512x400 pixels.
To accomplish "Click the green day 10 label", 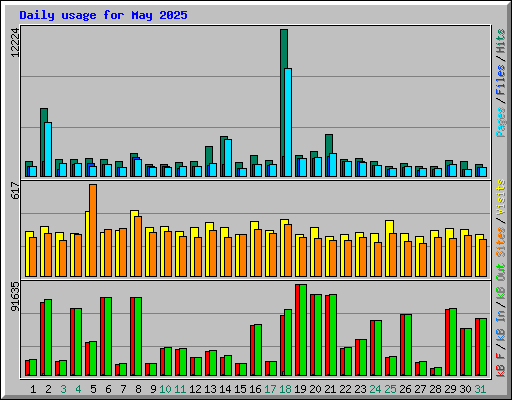I will point(165,389).
